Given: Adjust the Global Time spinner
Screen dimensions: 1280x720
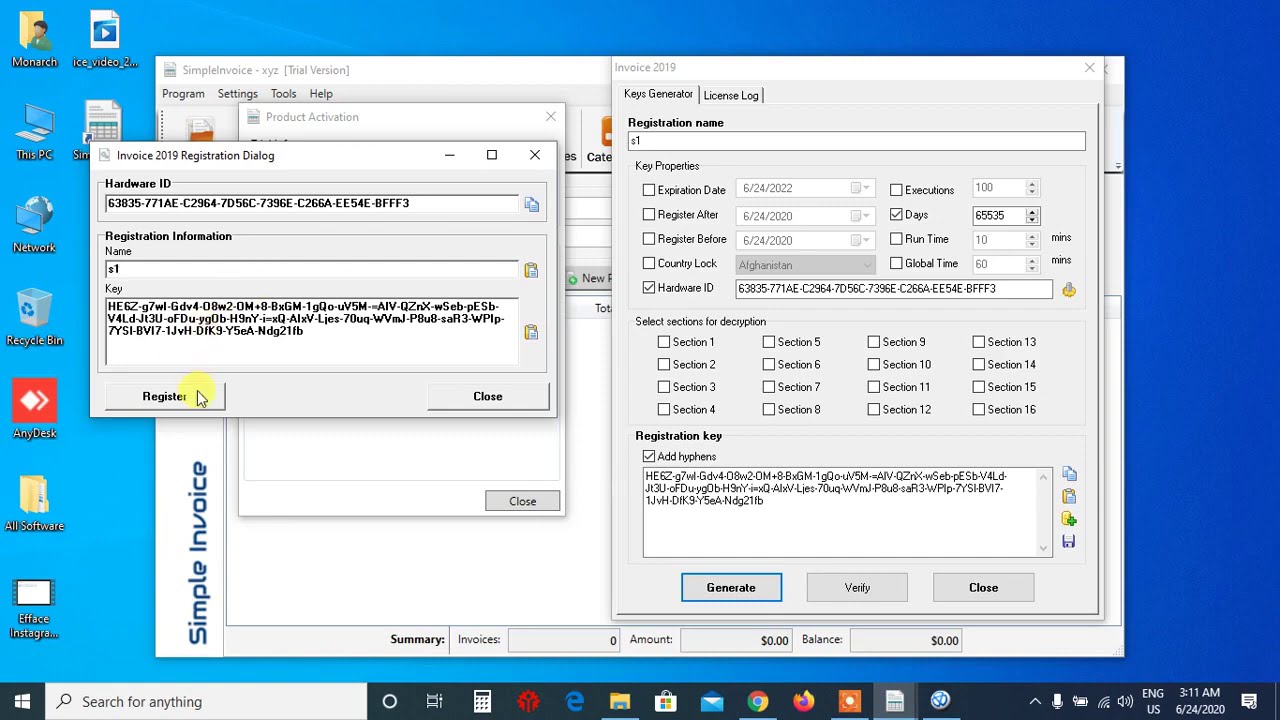Looking at the screenshot, I should coord(1032,265).
